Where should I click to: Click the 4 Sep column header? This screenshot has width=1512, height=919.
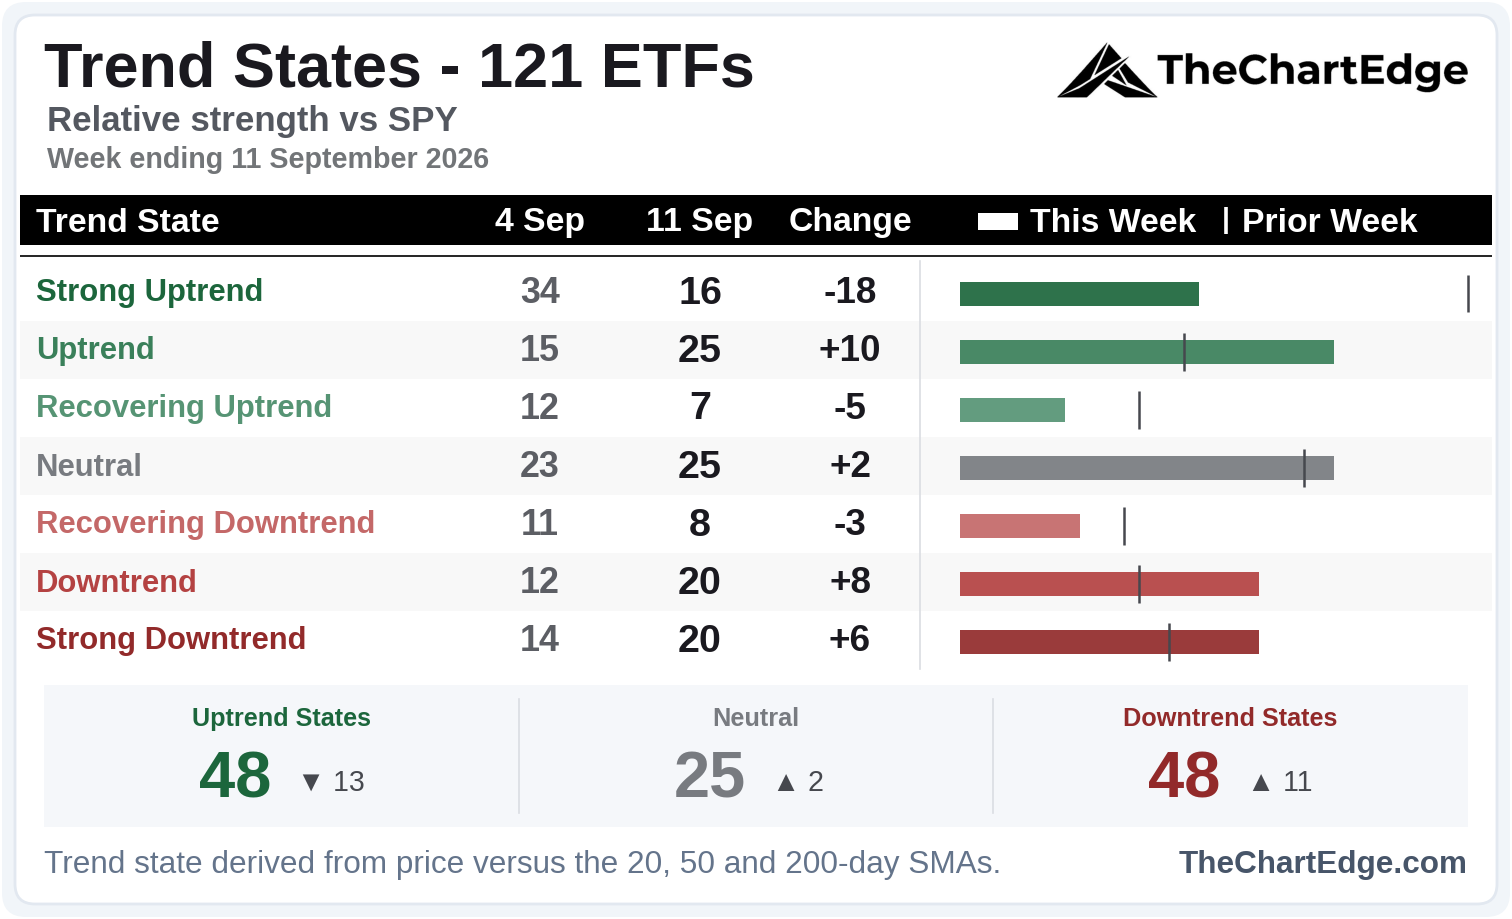coord(540,220)
